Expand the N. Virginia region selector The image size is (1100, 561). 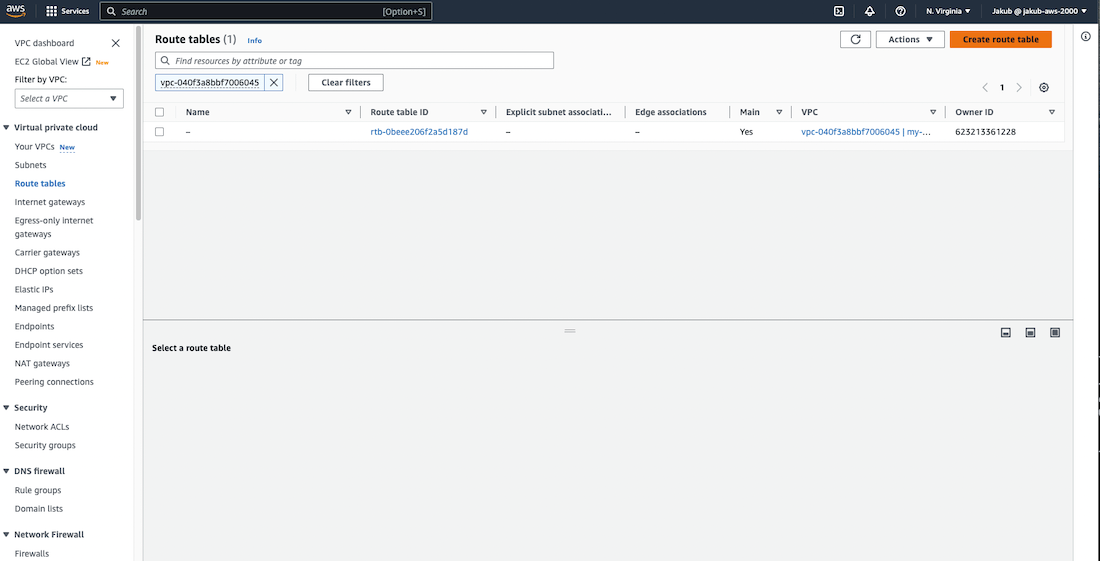click(x=948, y=11)
